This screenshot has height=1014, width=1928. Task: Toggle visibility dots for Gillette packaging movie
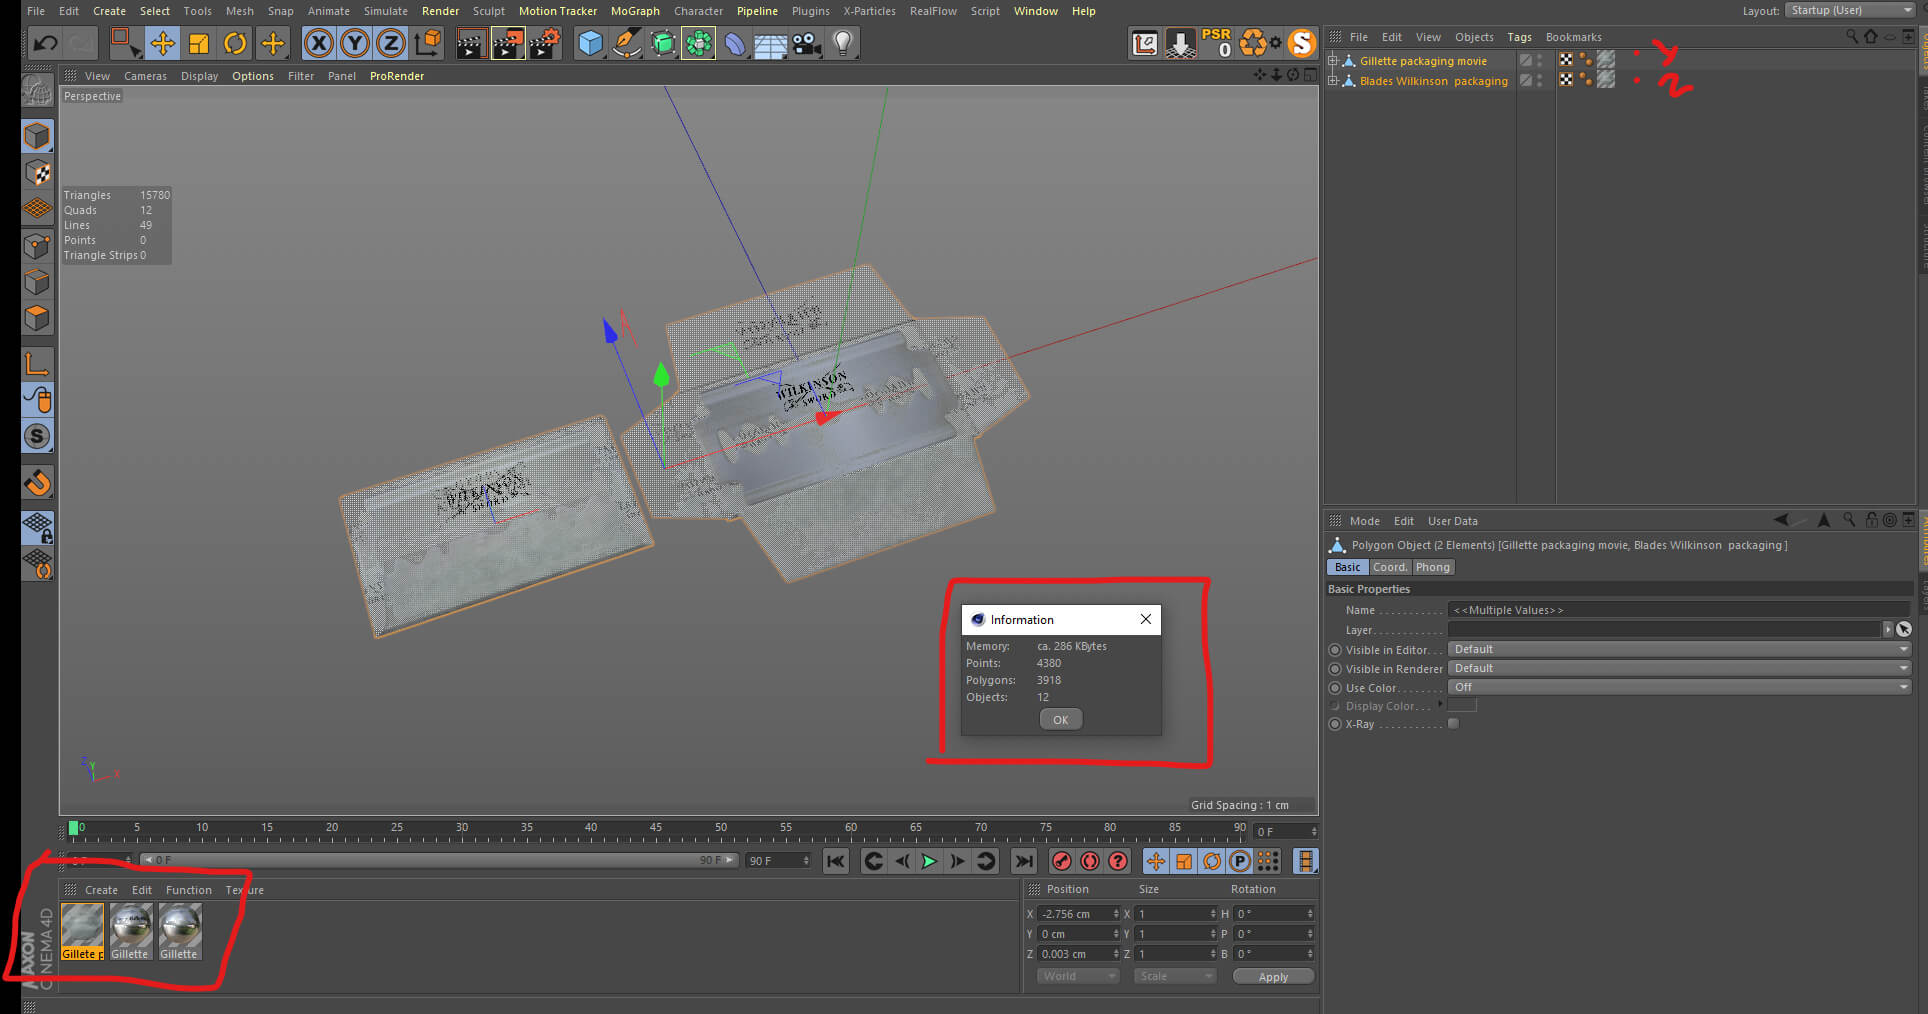click(x=1540, y=61)
